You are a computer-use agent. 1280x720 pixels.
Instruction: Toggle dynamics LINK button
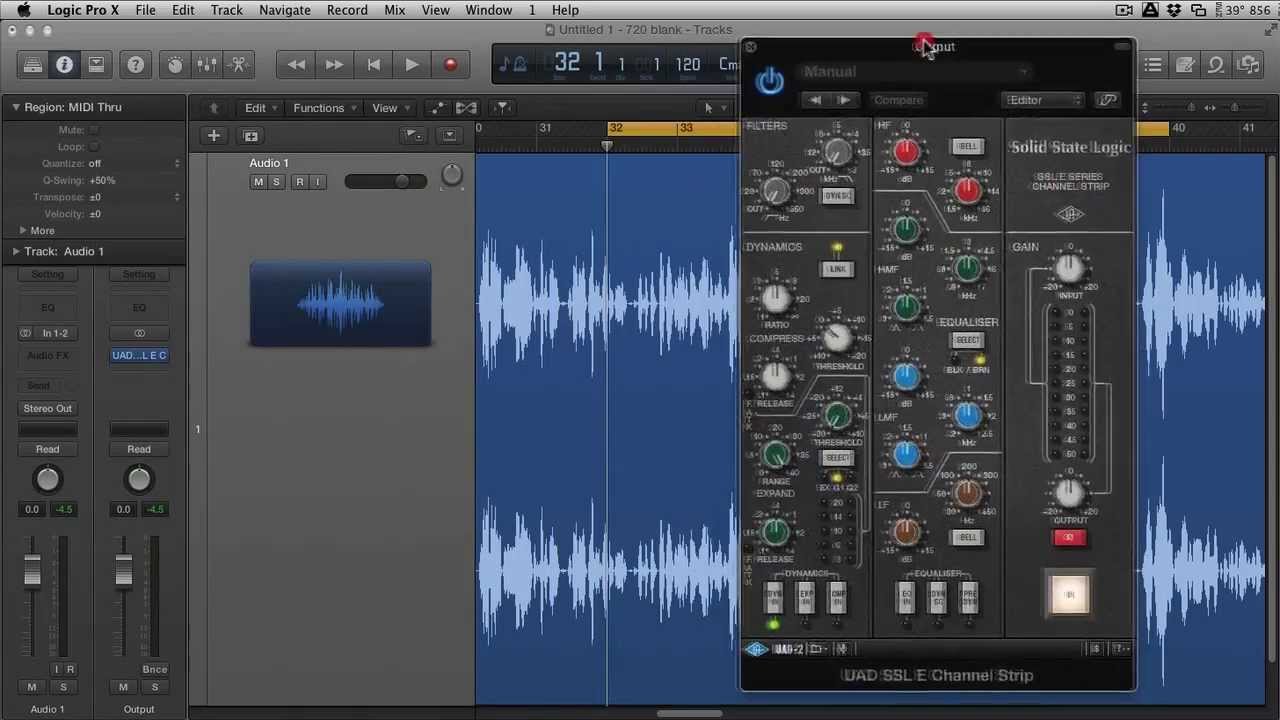tap(836, 269)
